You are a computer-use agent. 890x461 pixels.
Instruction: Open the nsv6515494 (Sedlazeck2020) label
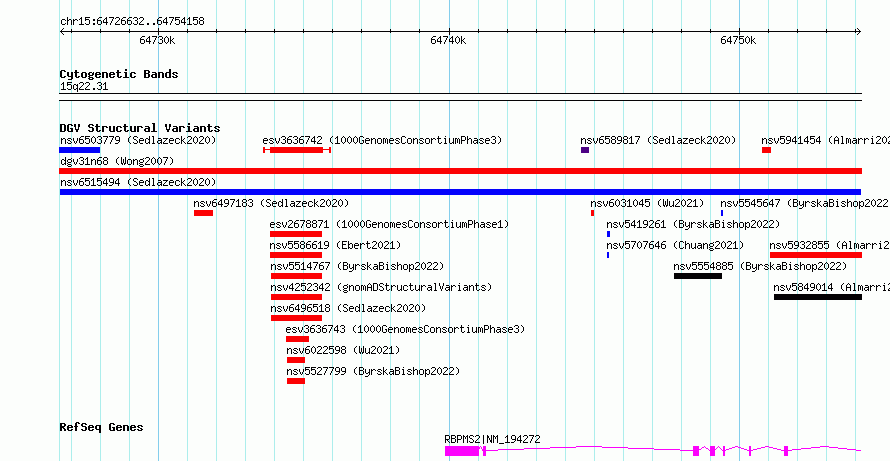[x=138, y=182]
